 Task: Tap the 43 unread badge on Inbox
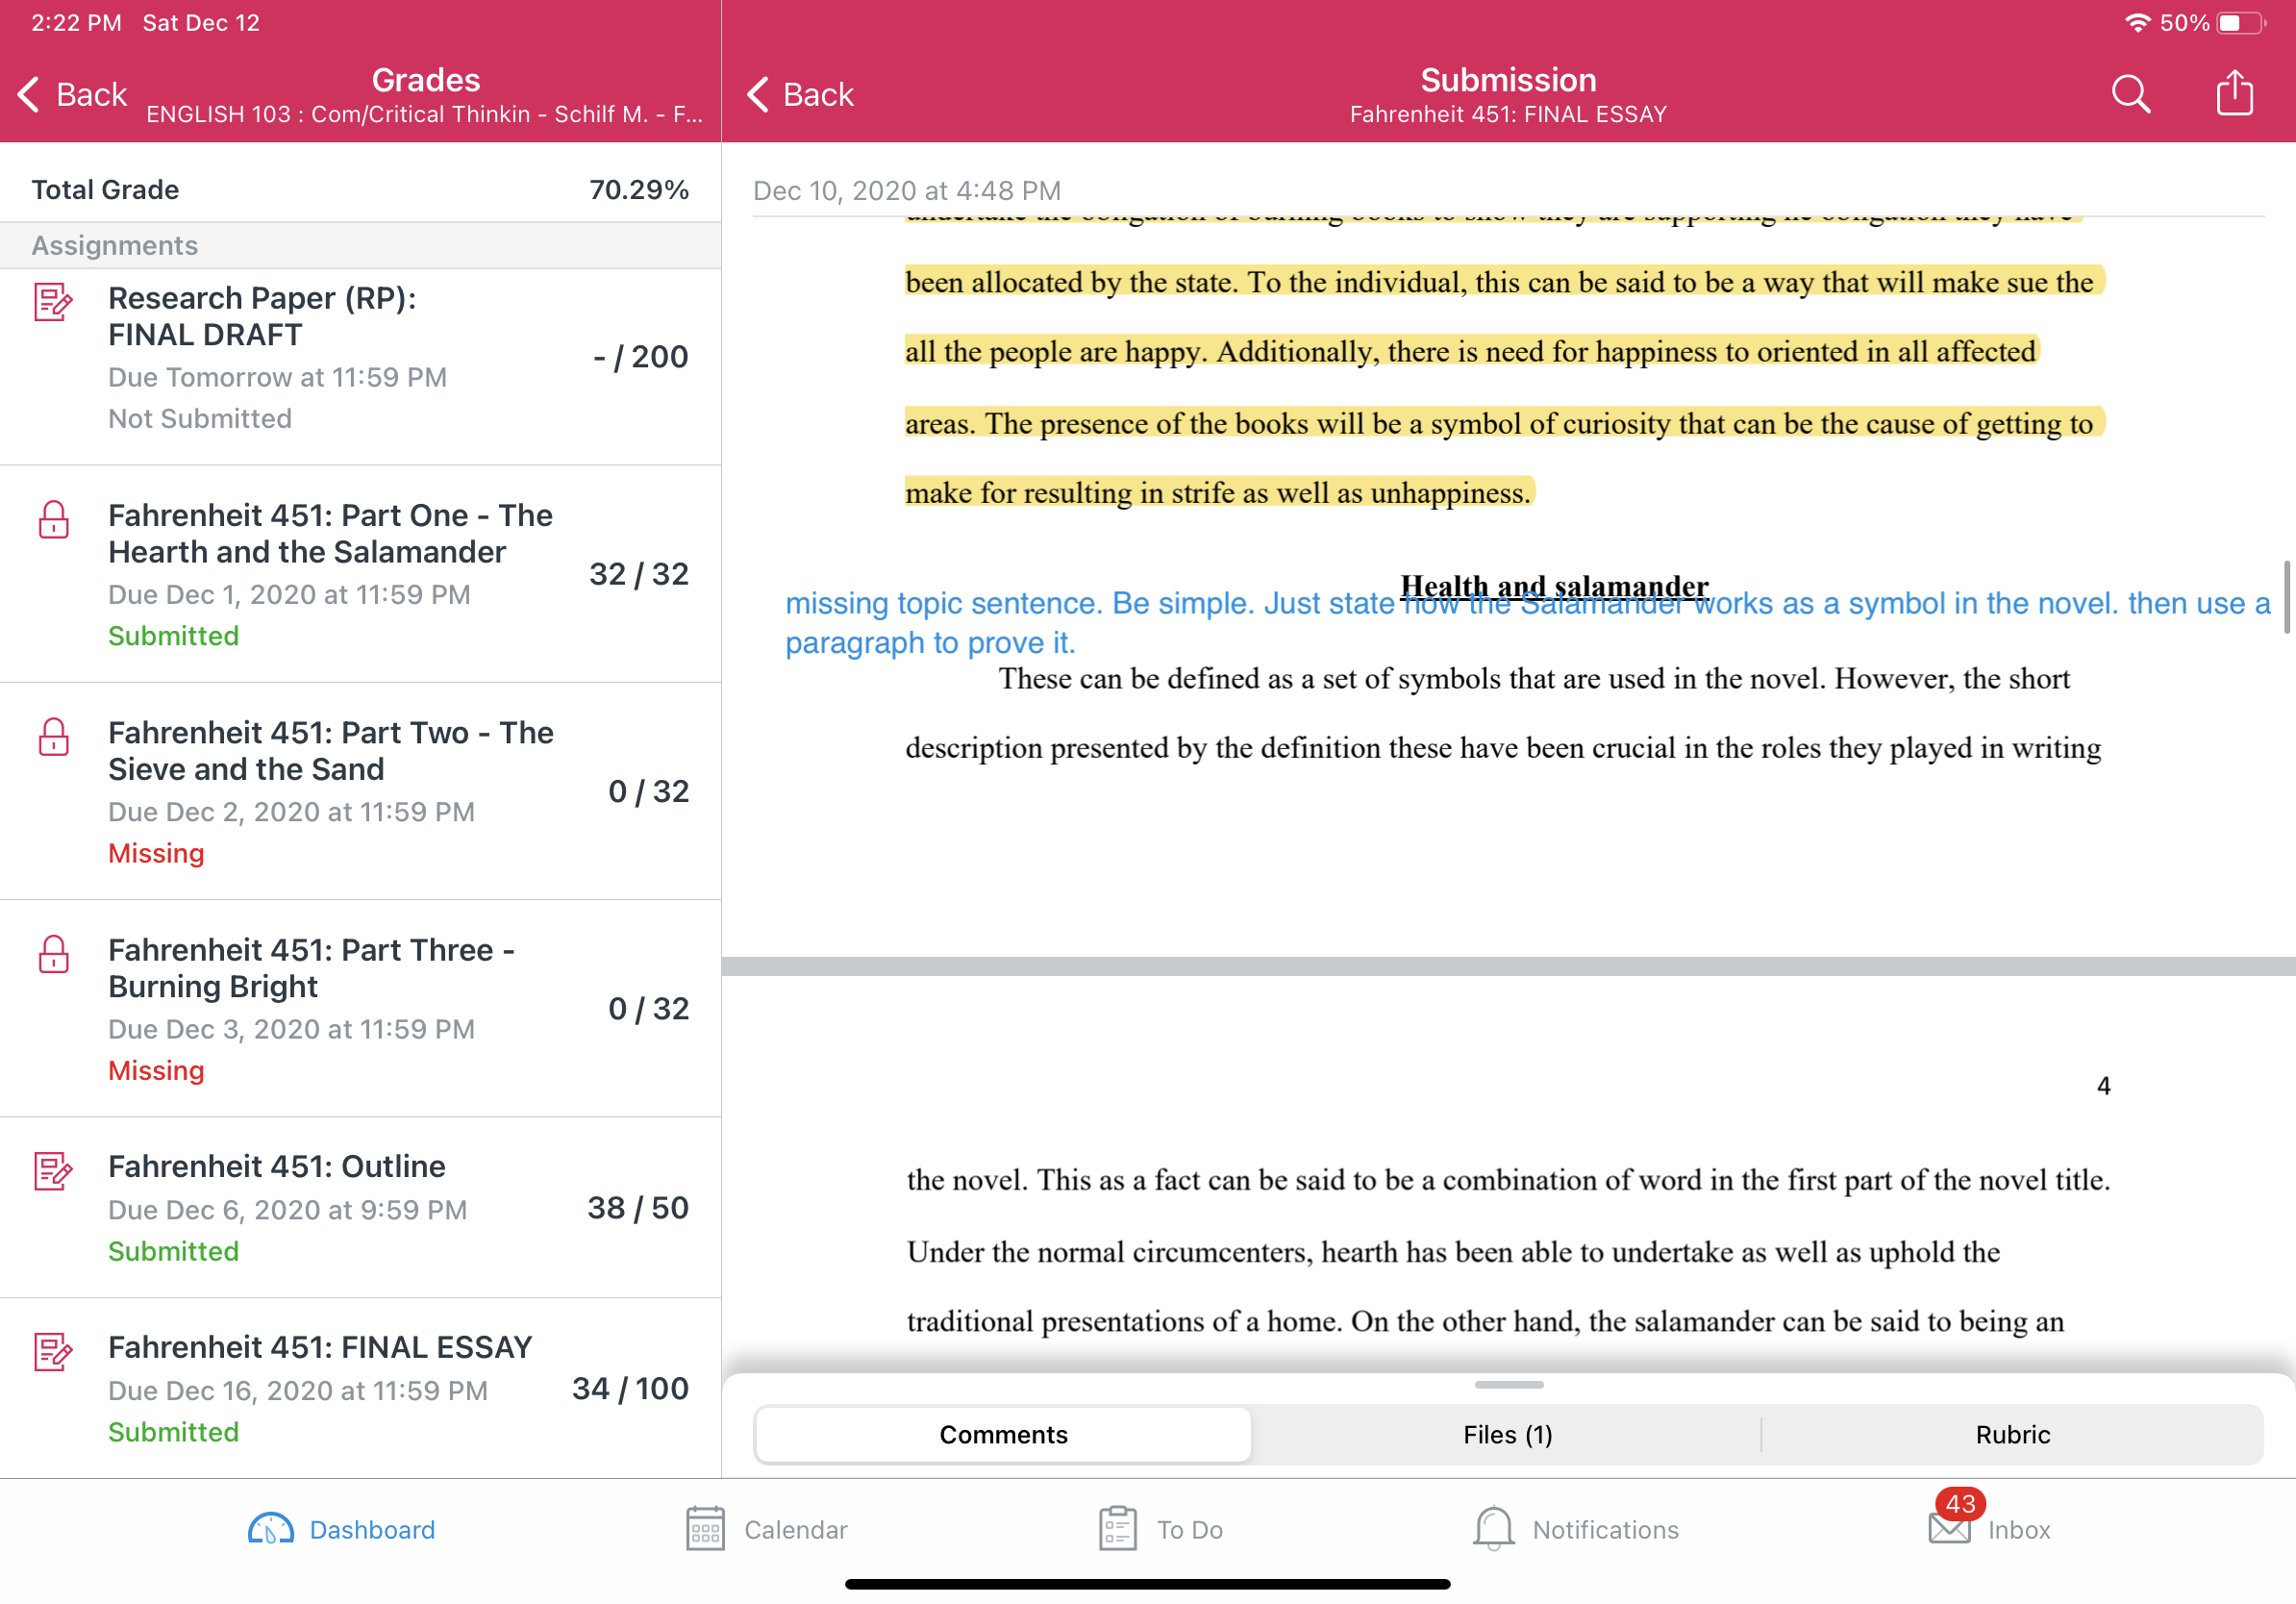(1959, 1503)
